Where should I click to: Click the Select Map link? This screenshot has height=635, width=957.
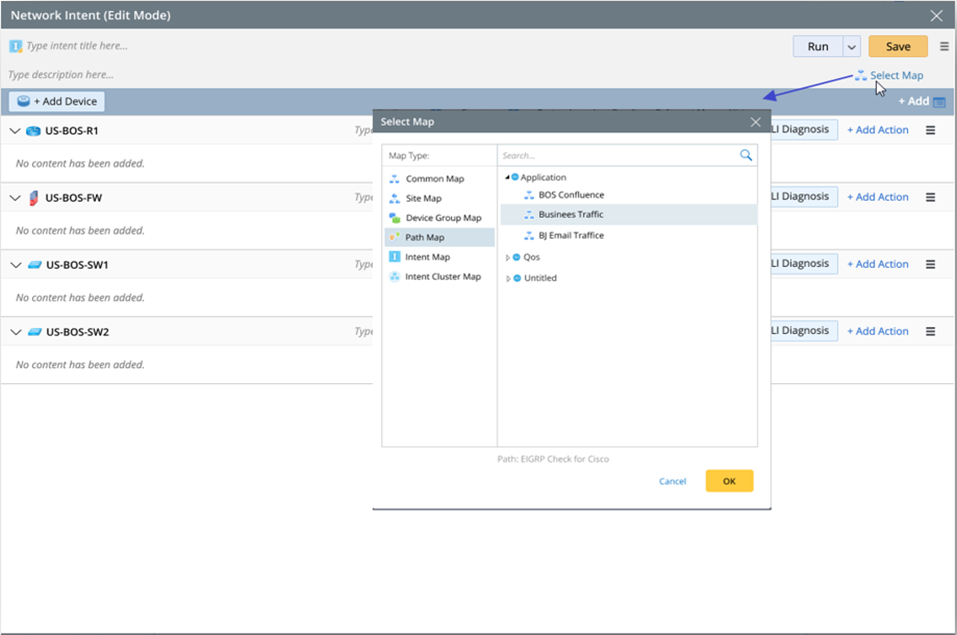[896, 75]
